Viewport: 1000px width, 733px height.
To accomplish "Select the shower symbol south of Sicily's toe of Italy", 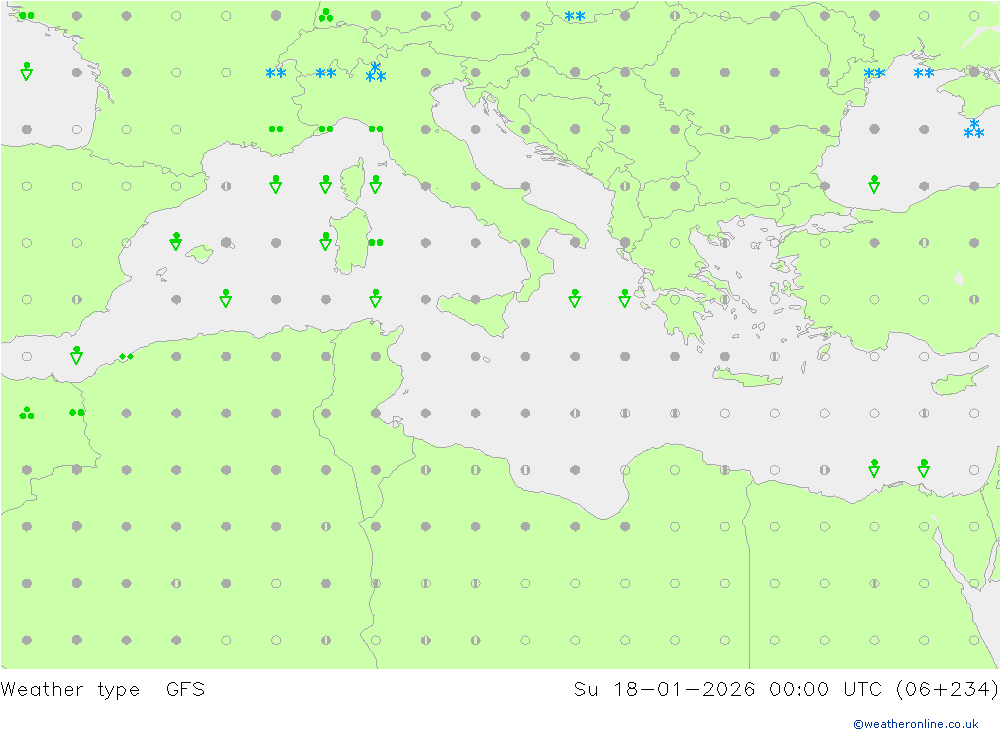I will (575, 298).
